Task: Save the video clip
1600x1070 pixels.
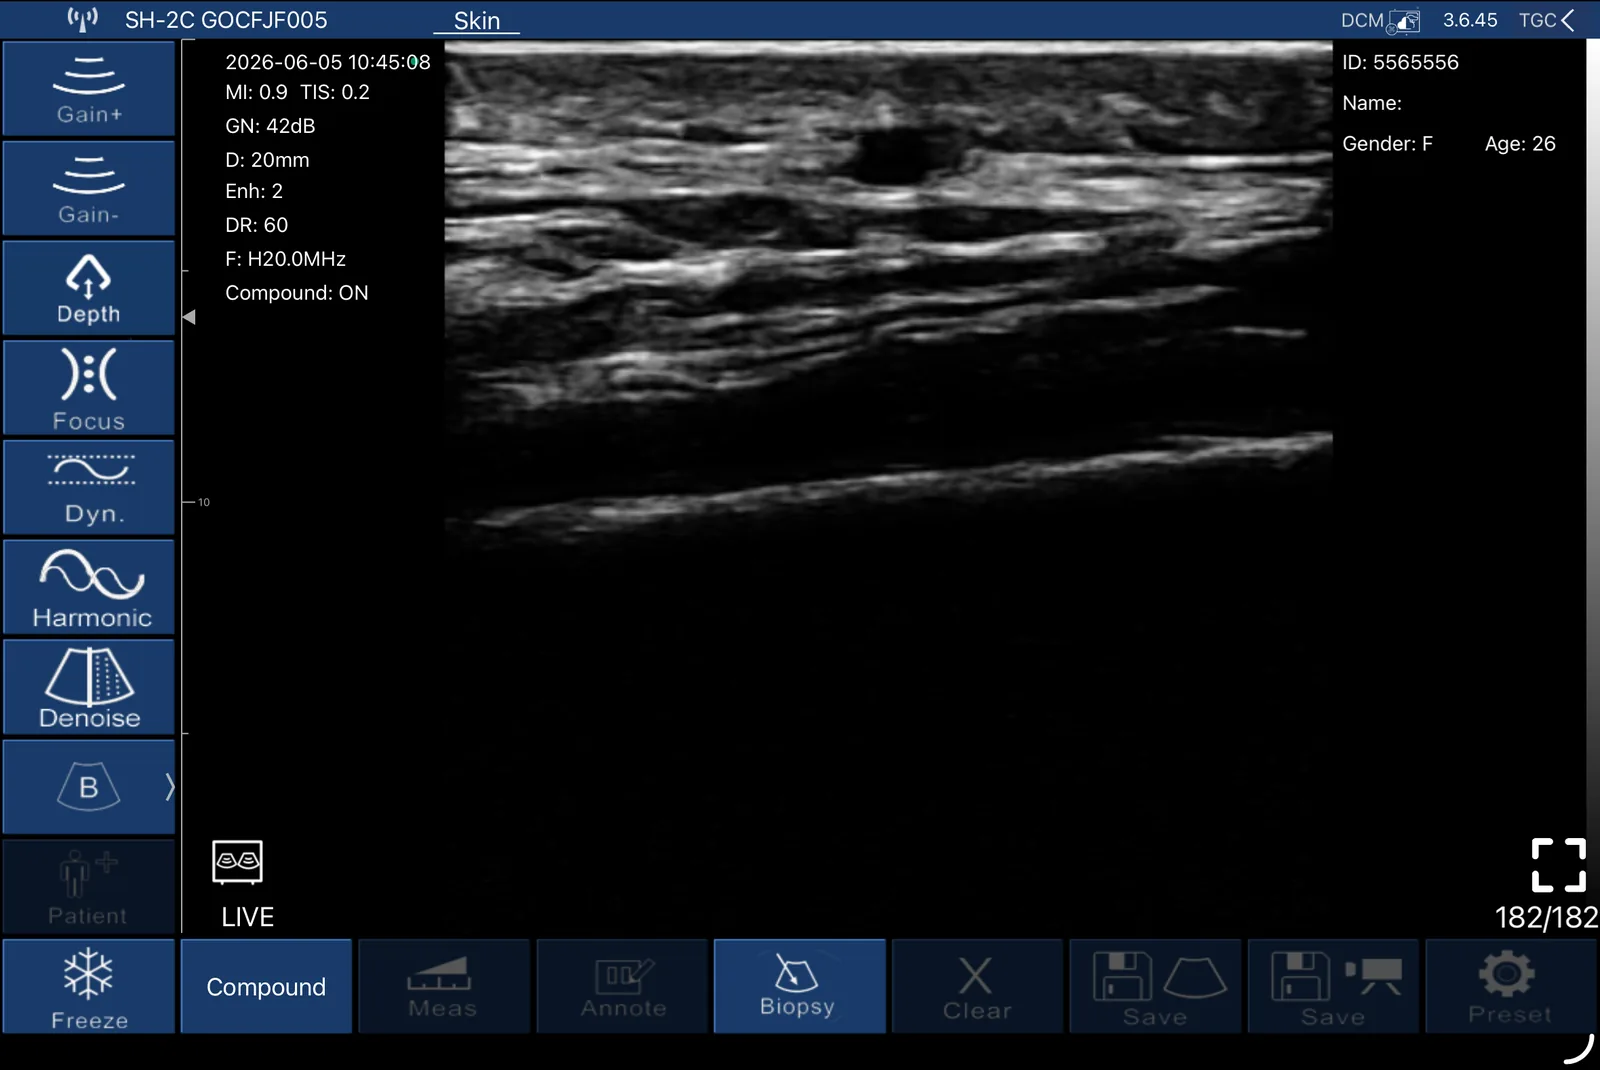Action: click(1333, 987)
